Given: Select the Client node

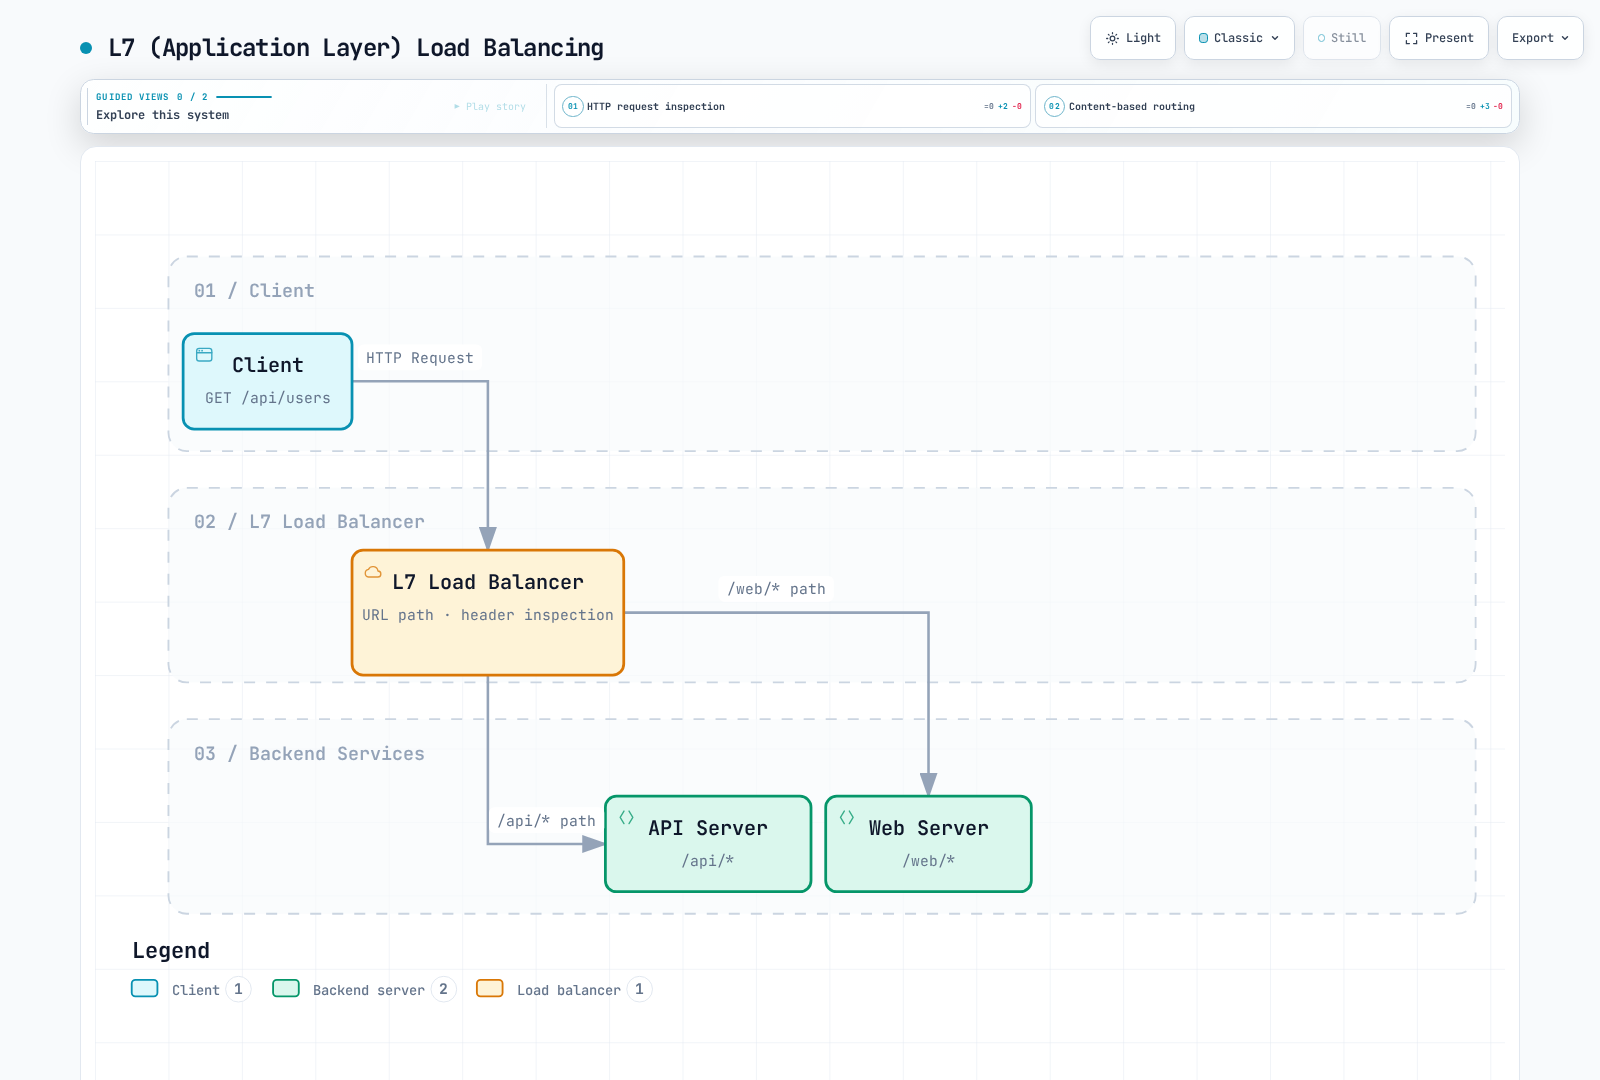Looking at the screenshot, I should coord(268,381).
